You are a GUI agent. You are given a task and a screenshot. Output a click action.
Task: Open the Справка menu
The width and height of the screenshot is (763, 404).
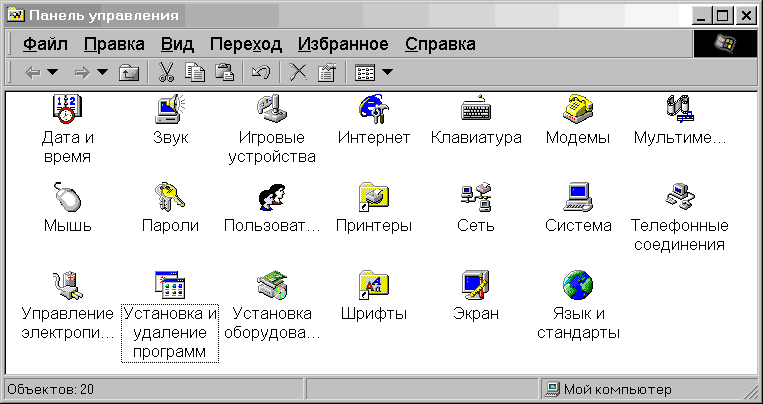pos(440,44)
